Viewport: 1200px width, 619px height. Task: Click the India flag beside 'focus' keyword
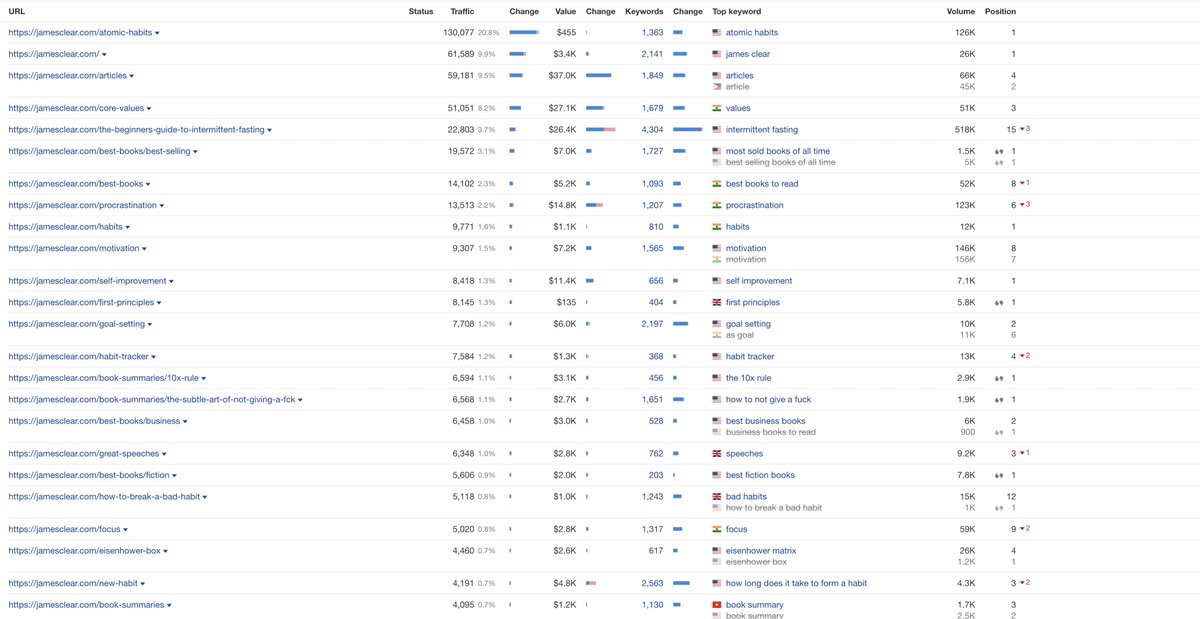point(716,530)
